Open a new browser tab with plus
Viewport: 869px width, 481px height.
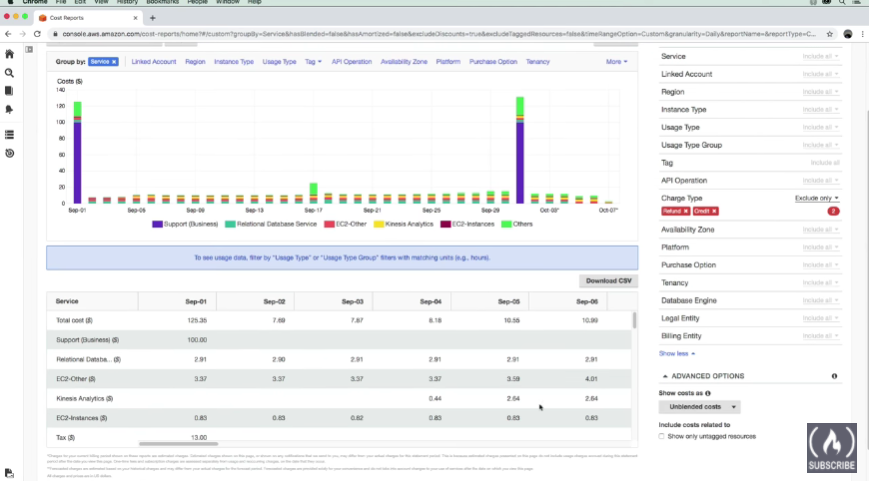(x=152, y=18)
